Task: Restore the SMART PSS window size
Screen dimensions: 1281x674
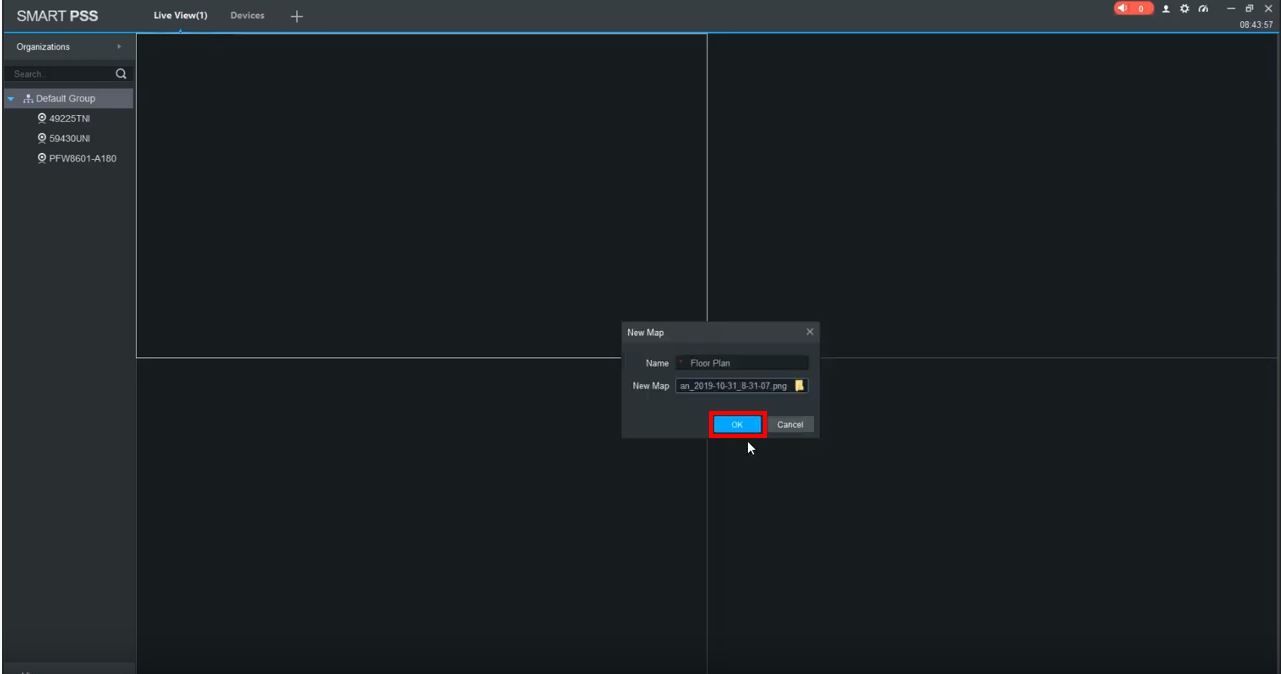Action: (1251, 9)
